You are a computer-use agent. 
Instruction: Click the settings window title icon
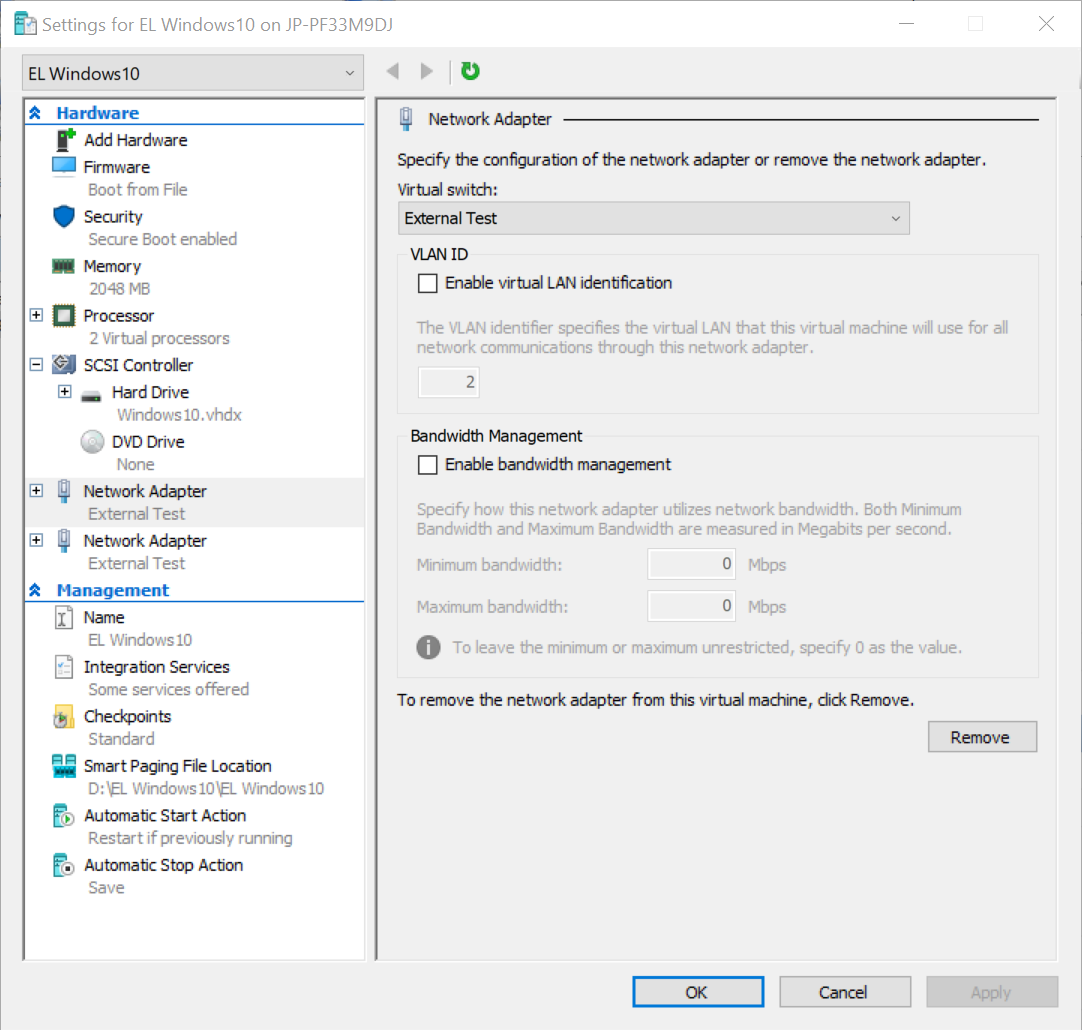point(26,24)
